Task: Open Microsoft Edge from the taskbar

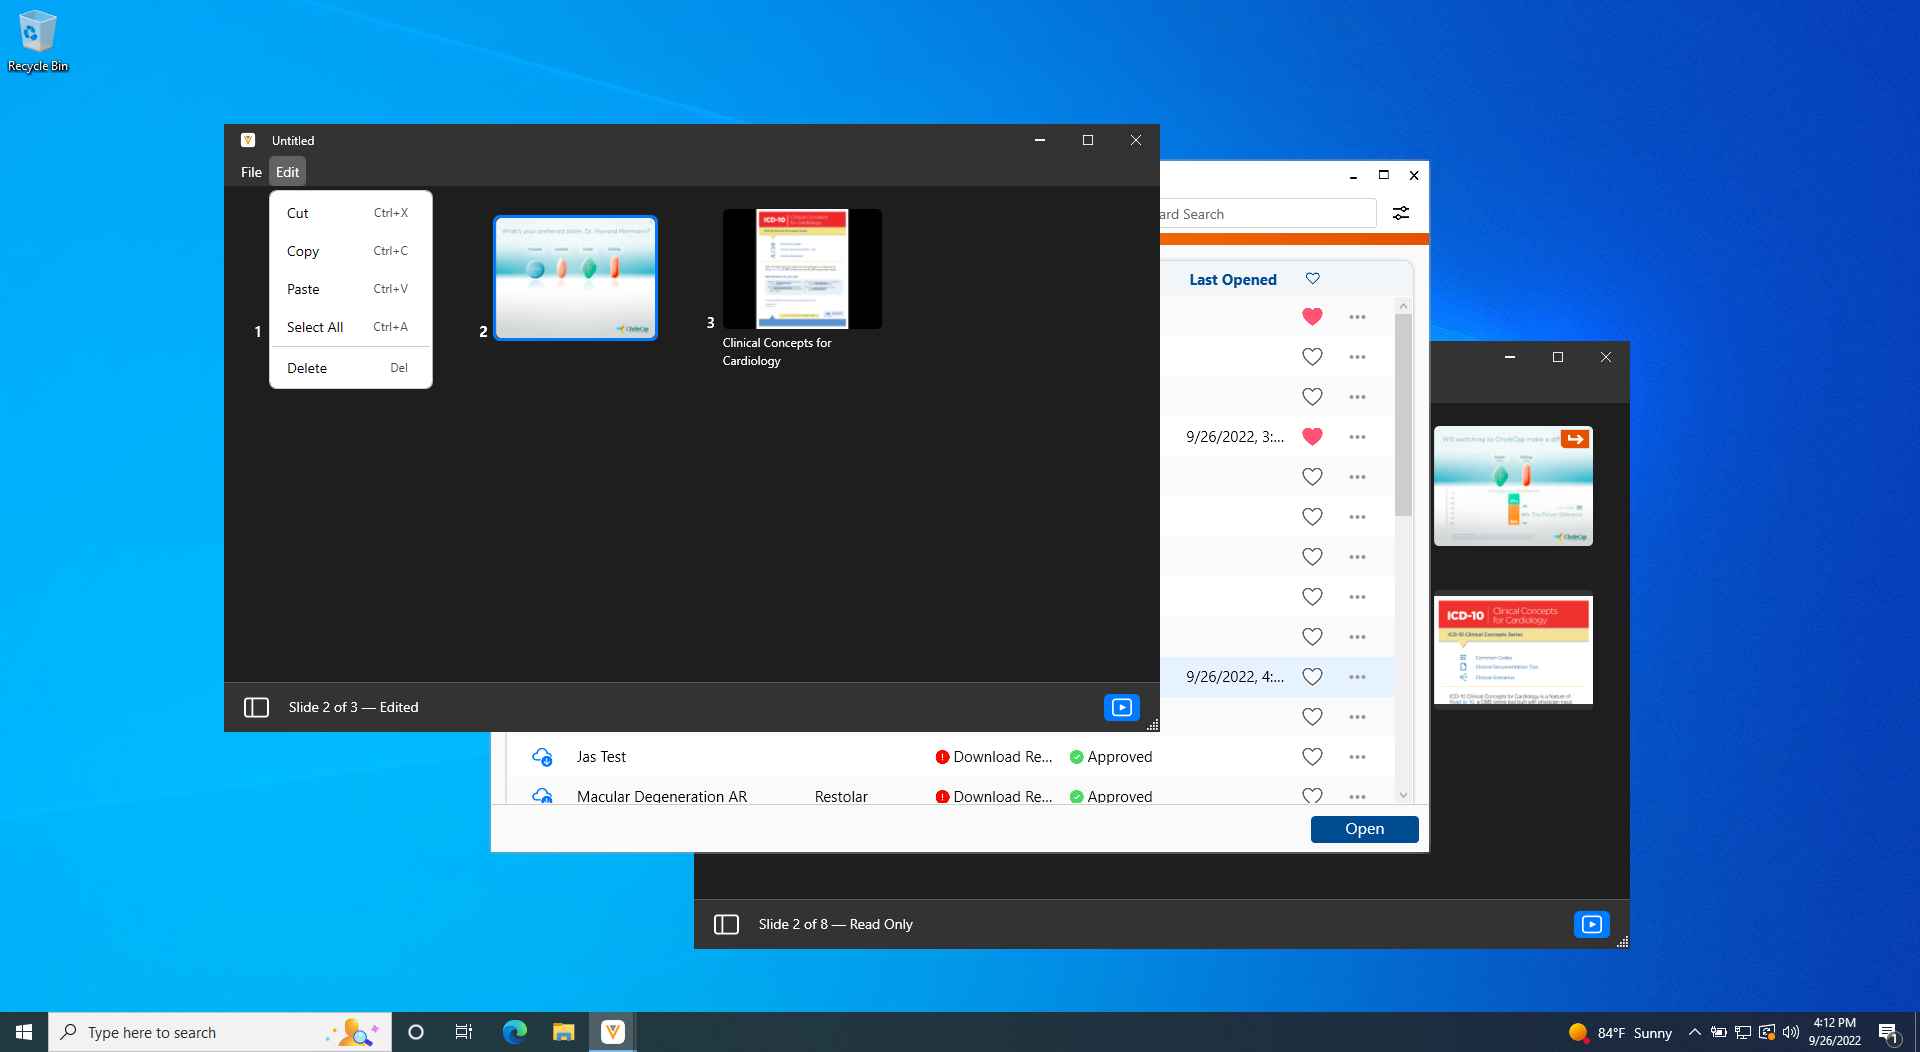Action: 514,1032
